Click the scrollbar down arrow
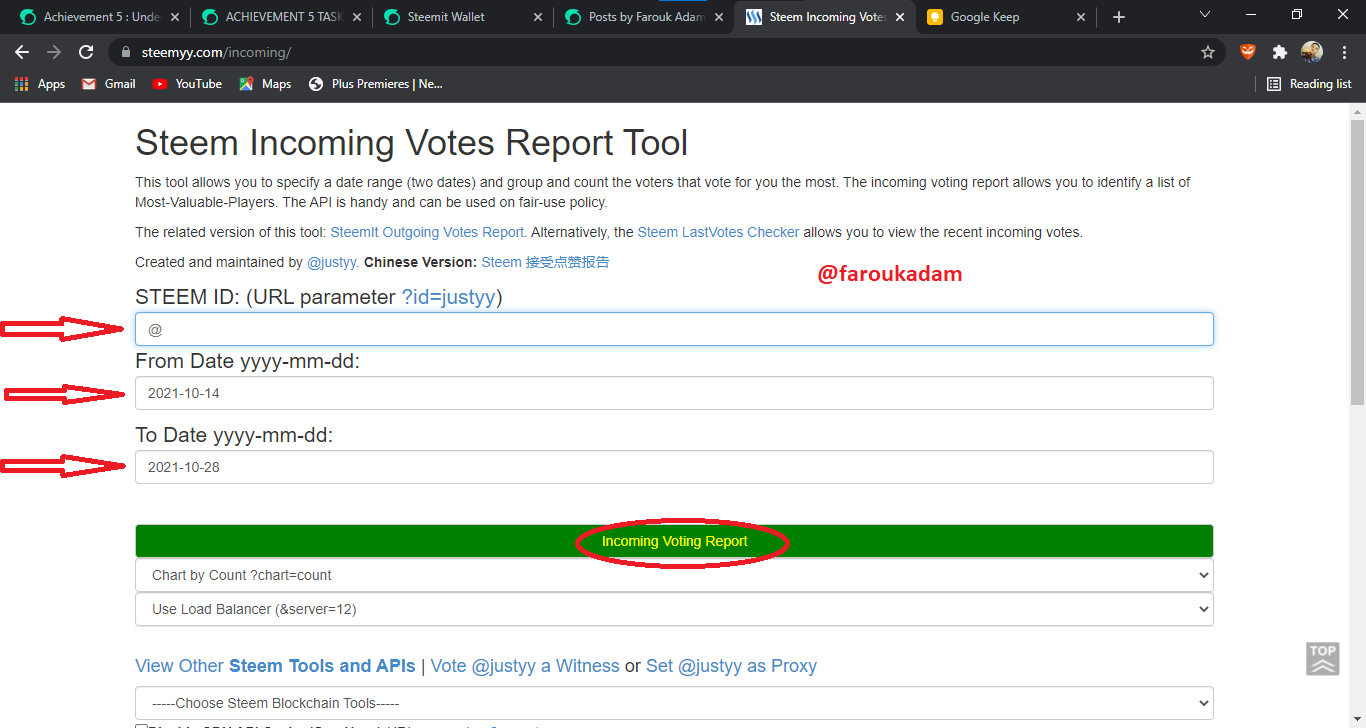Viewport: 1366px width, 728px height. [x=1357, y=720]
